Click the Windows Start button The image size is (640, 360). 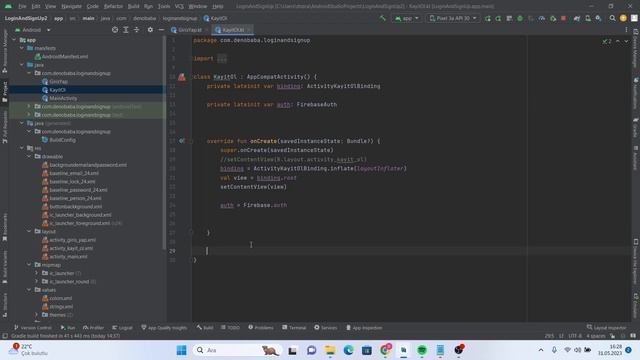coord(181,350)
